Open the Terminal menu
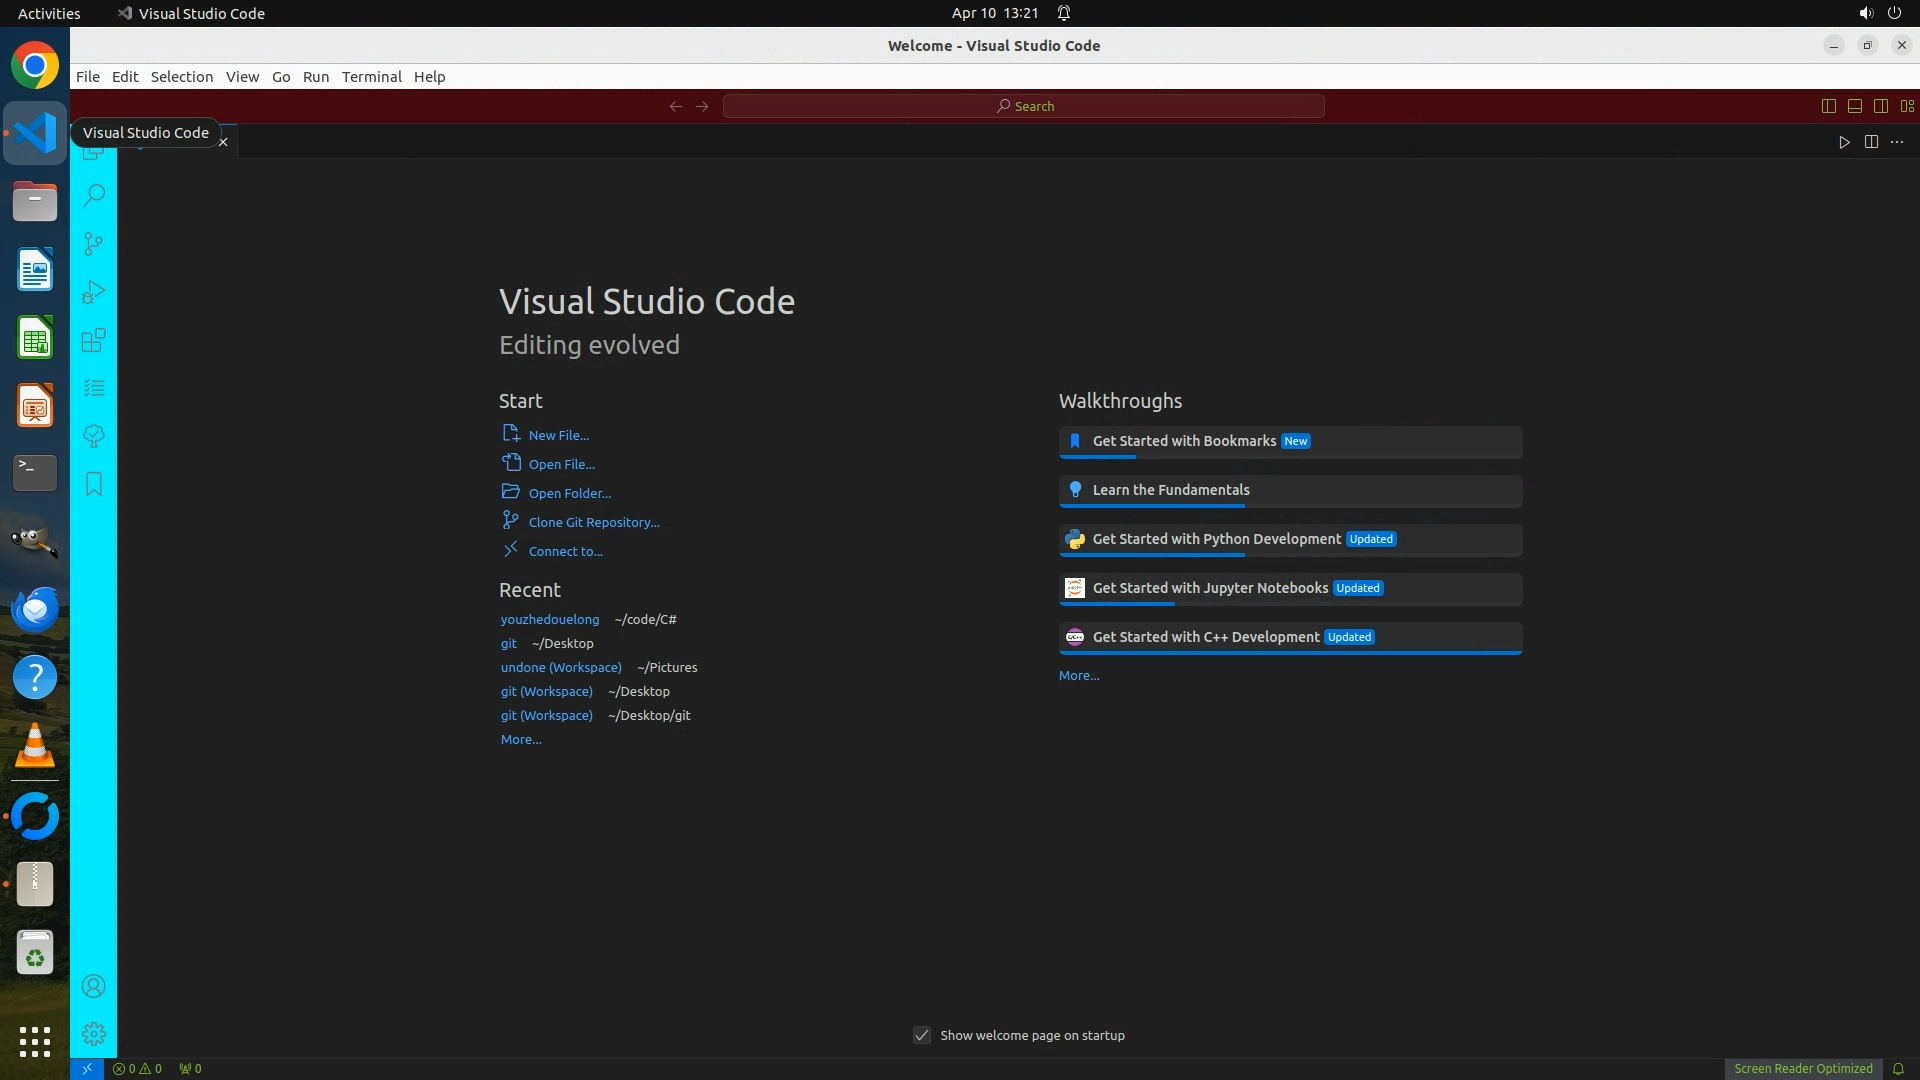 [x=371, y=77]
